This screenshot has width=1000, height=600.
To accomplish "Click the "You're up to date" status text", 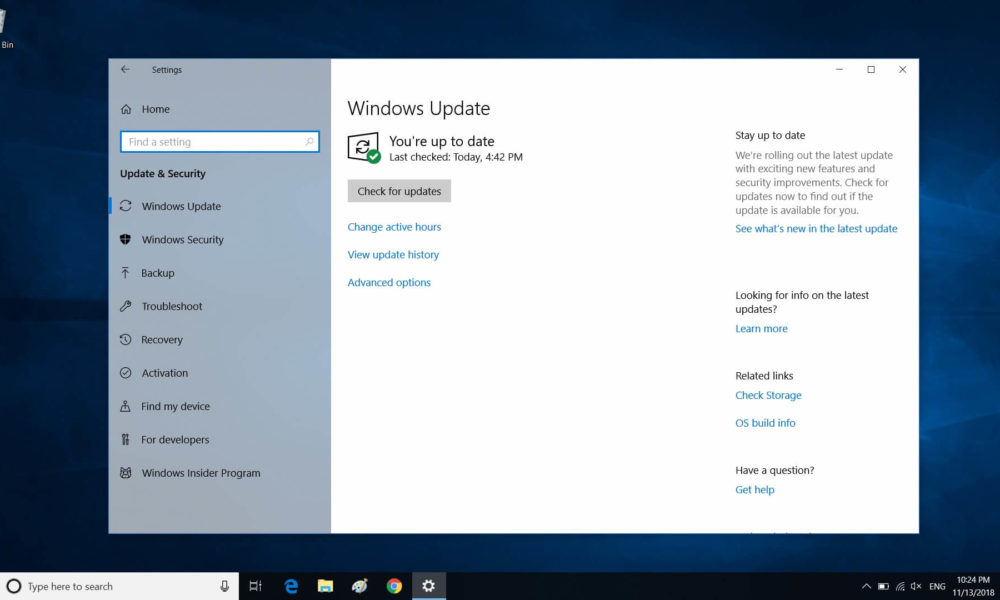I will pyautogui.click(x=441, y=141).
